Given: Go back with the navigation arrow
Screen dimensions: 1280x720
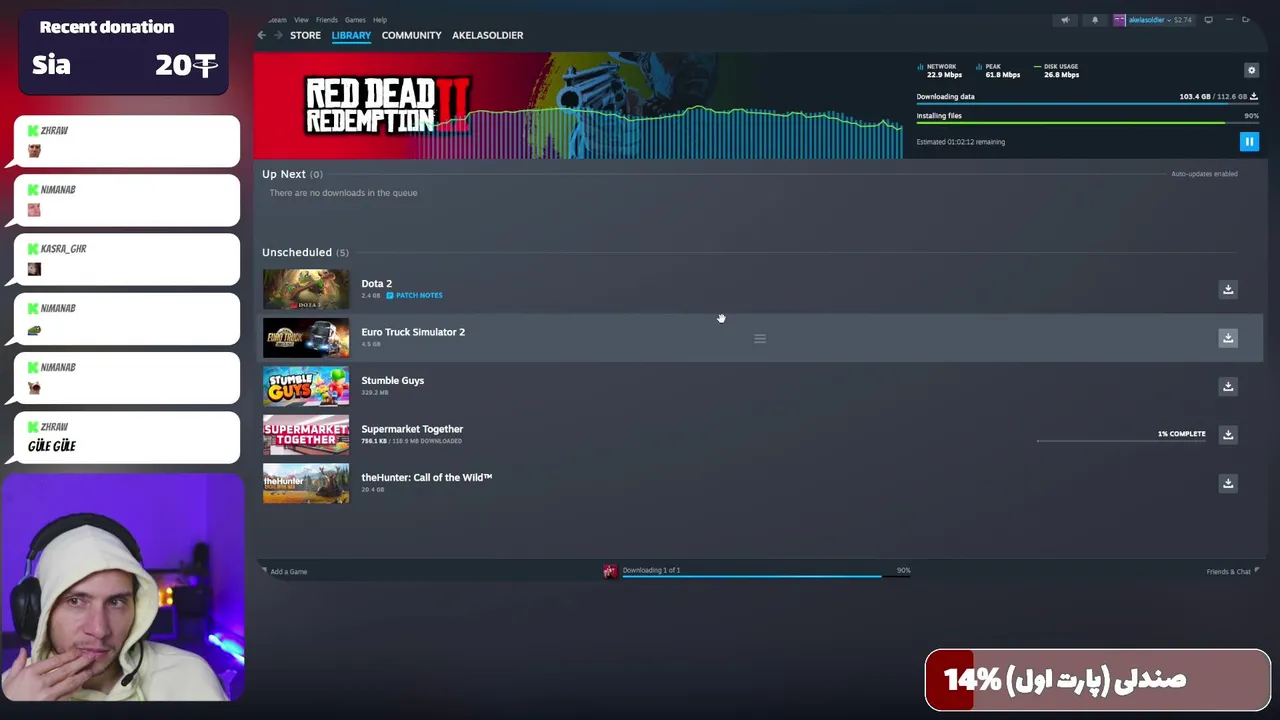Looking at the screenshot, I should tap(262, 35).
